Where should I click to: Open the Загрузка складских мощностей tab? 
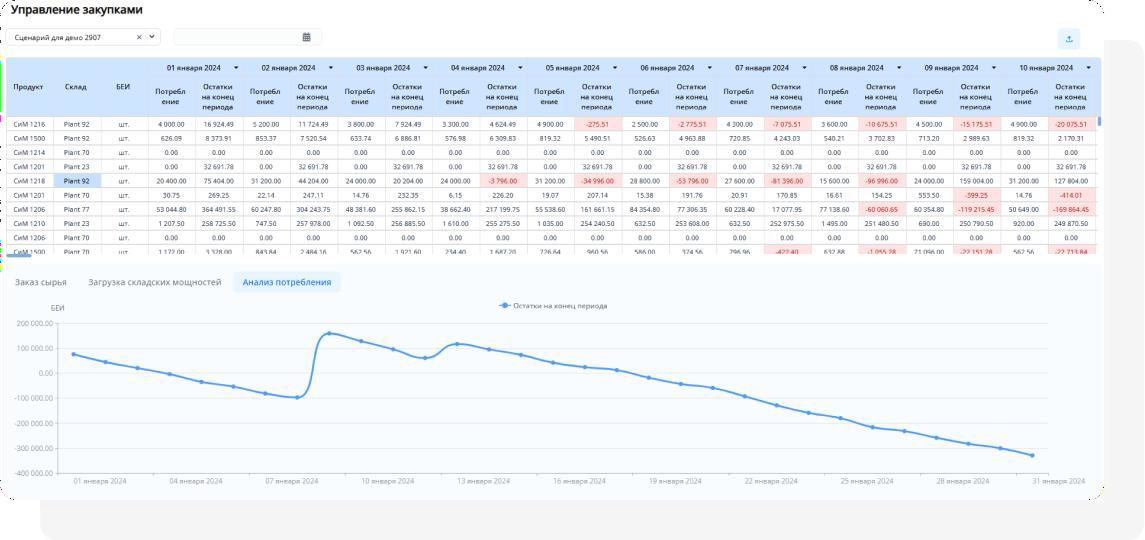click(154, 282)
